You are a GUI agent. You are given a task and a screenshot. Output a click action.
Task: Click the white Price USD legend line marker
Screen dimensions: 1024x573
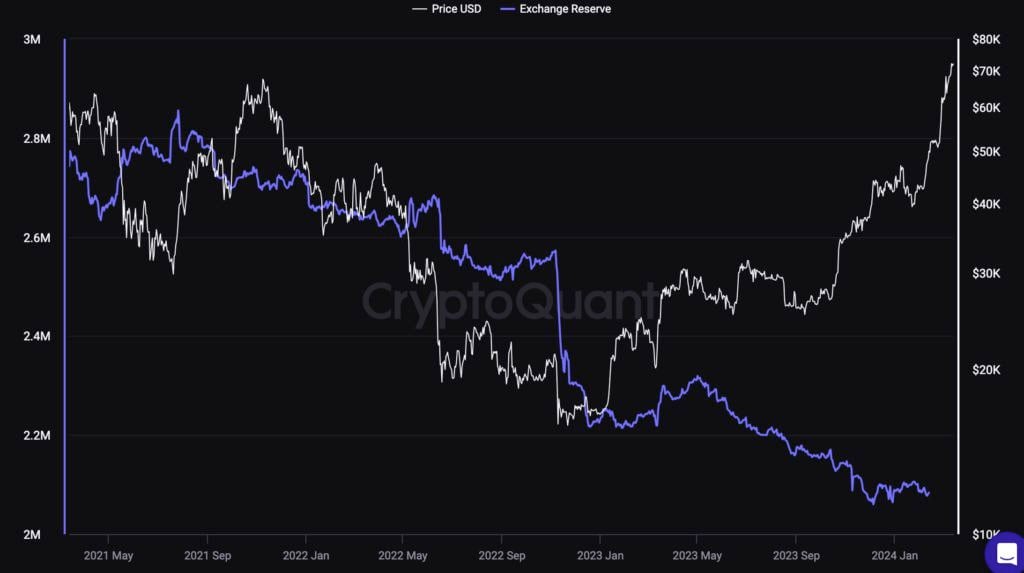coord(420,9)
